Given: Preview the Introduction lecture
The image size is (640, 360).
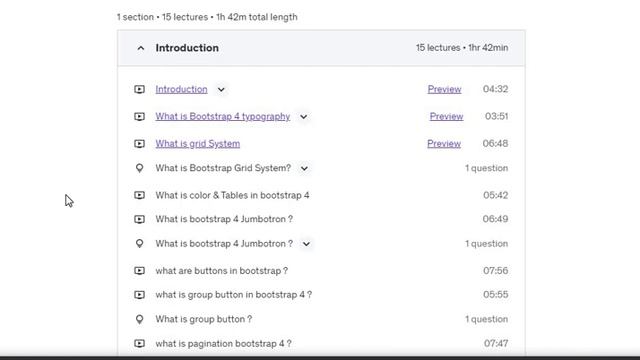Looking at the screenshot, I should point(444,89).
